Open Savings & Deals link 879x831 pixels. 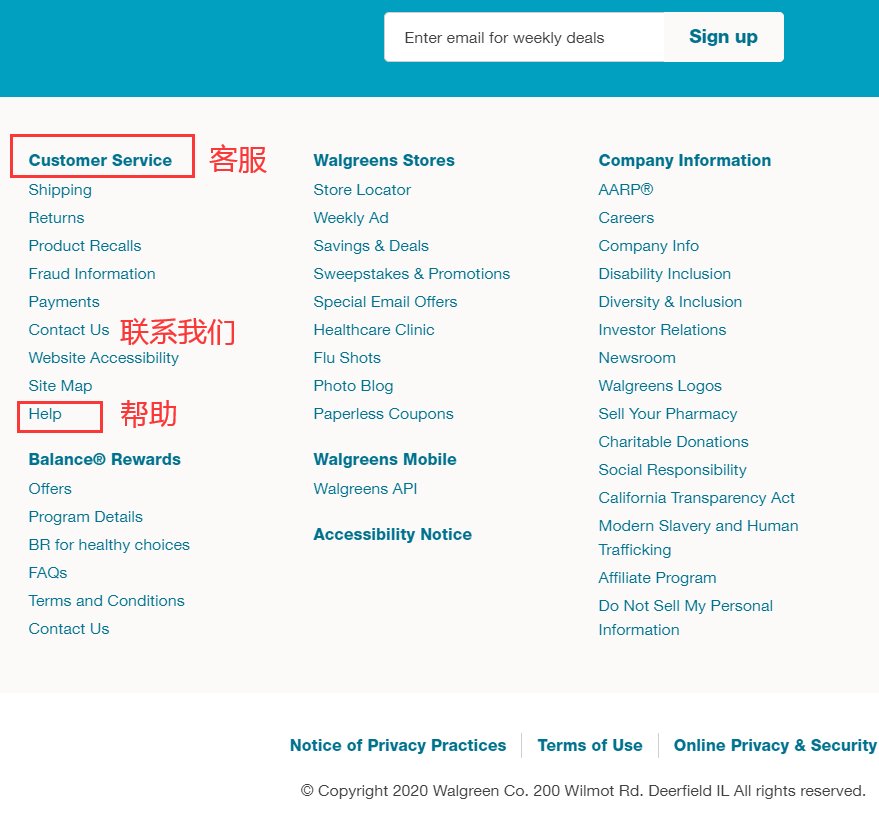(371, 246)
